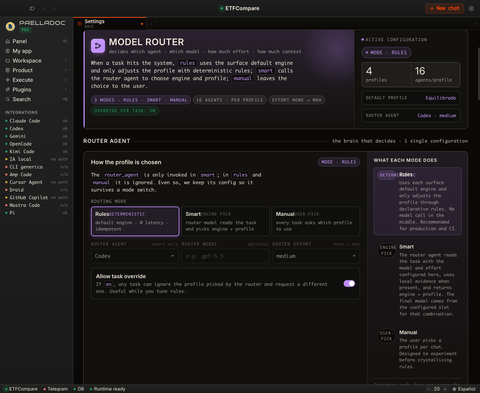Click the Codex medium router agent value
Screen dimensions: 480x393
click(x=437, y=115)
